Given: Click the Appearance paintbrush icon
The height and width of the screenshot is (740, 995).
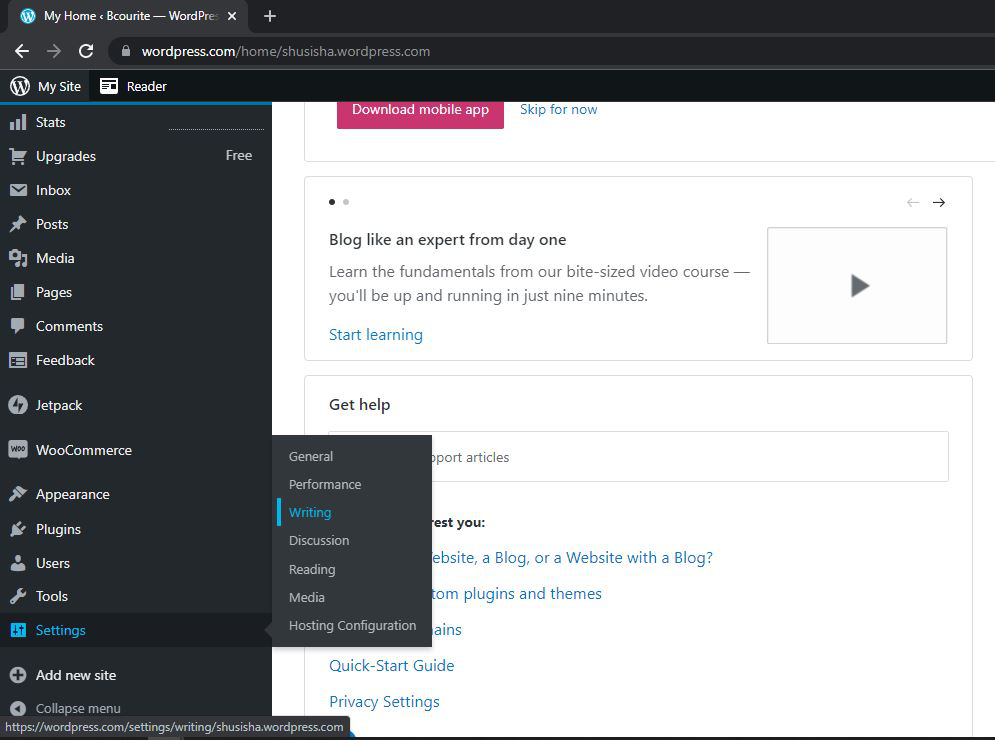Looking at the screenshot, I should (x=18, y=494).
